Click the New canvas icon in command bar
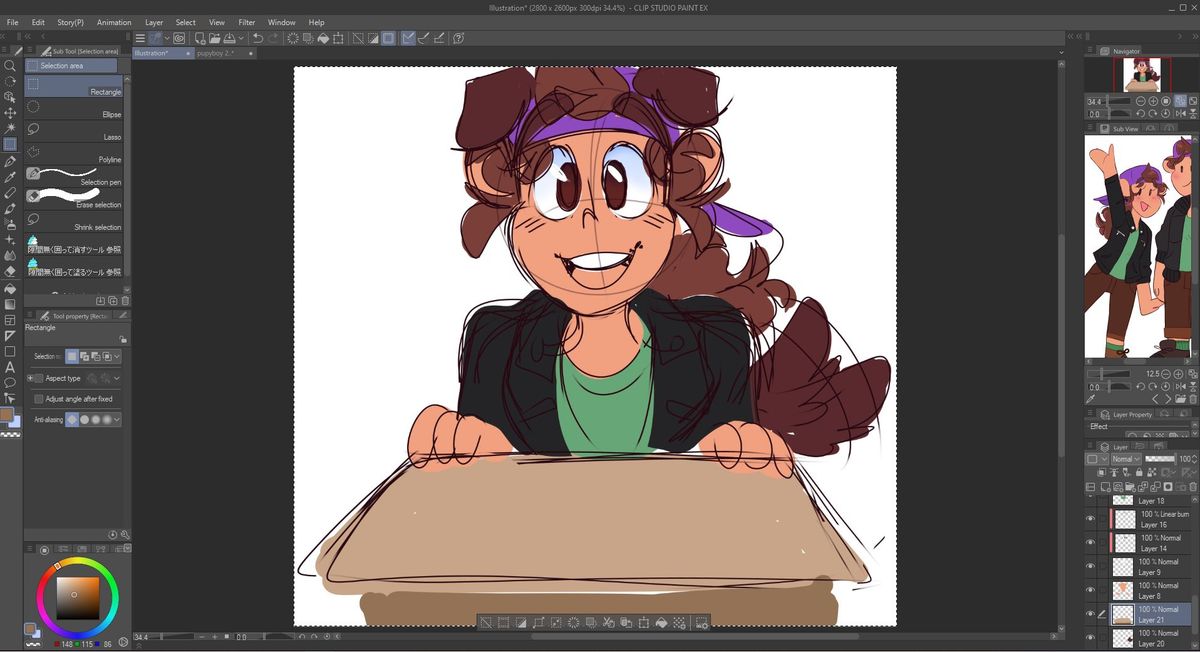 (201, 38)
